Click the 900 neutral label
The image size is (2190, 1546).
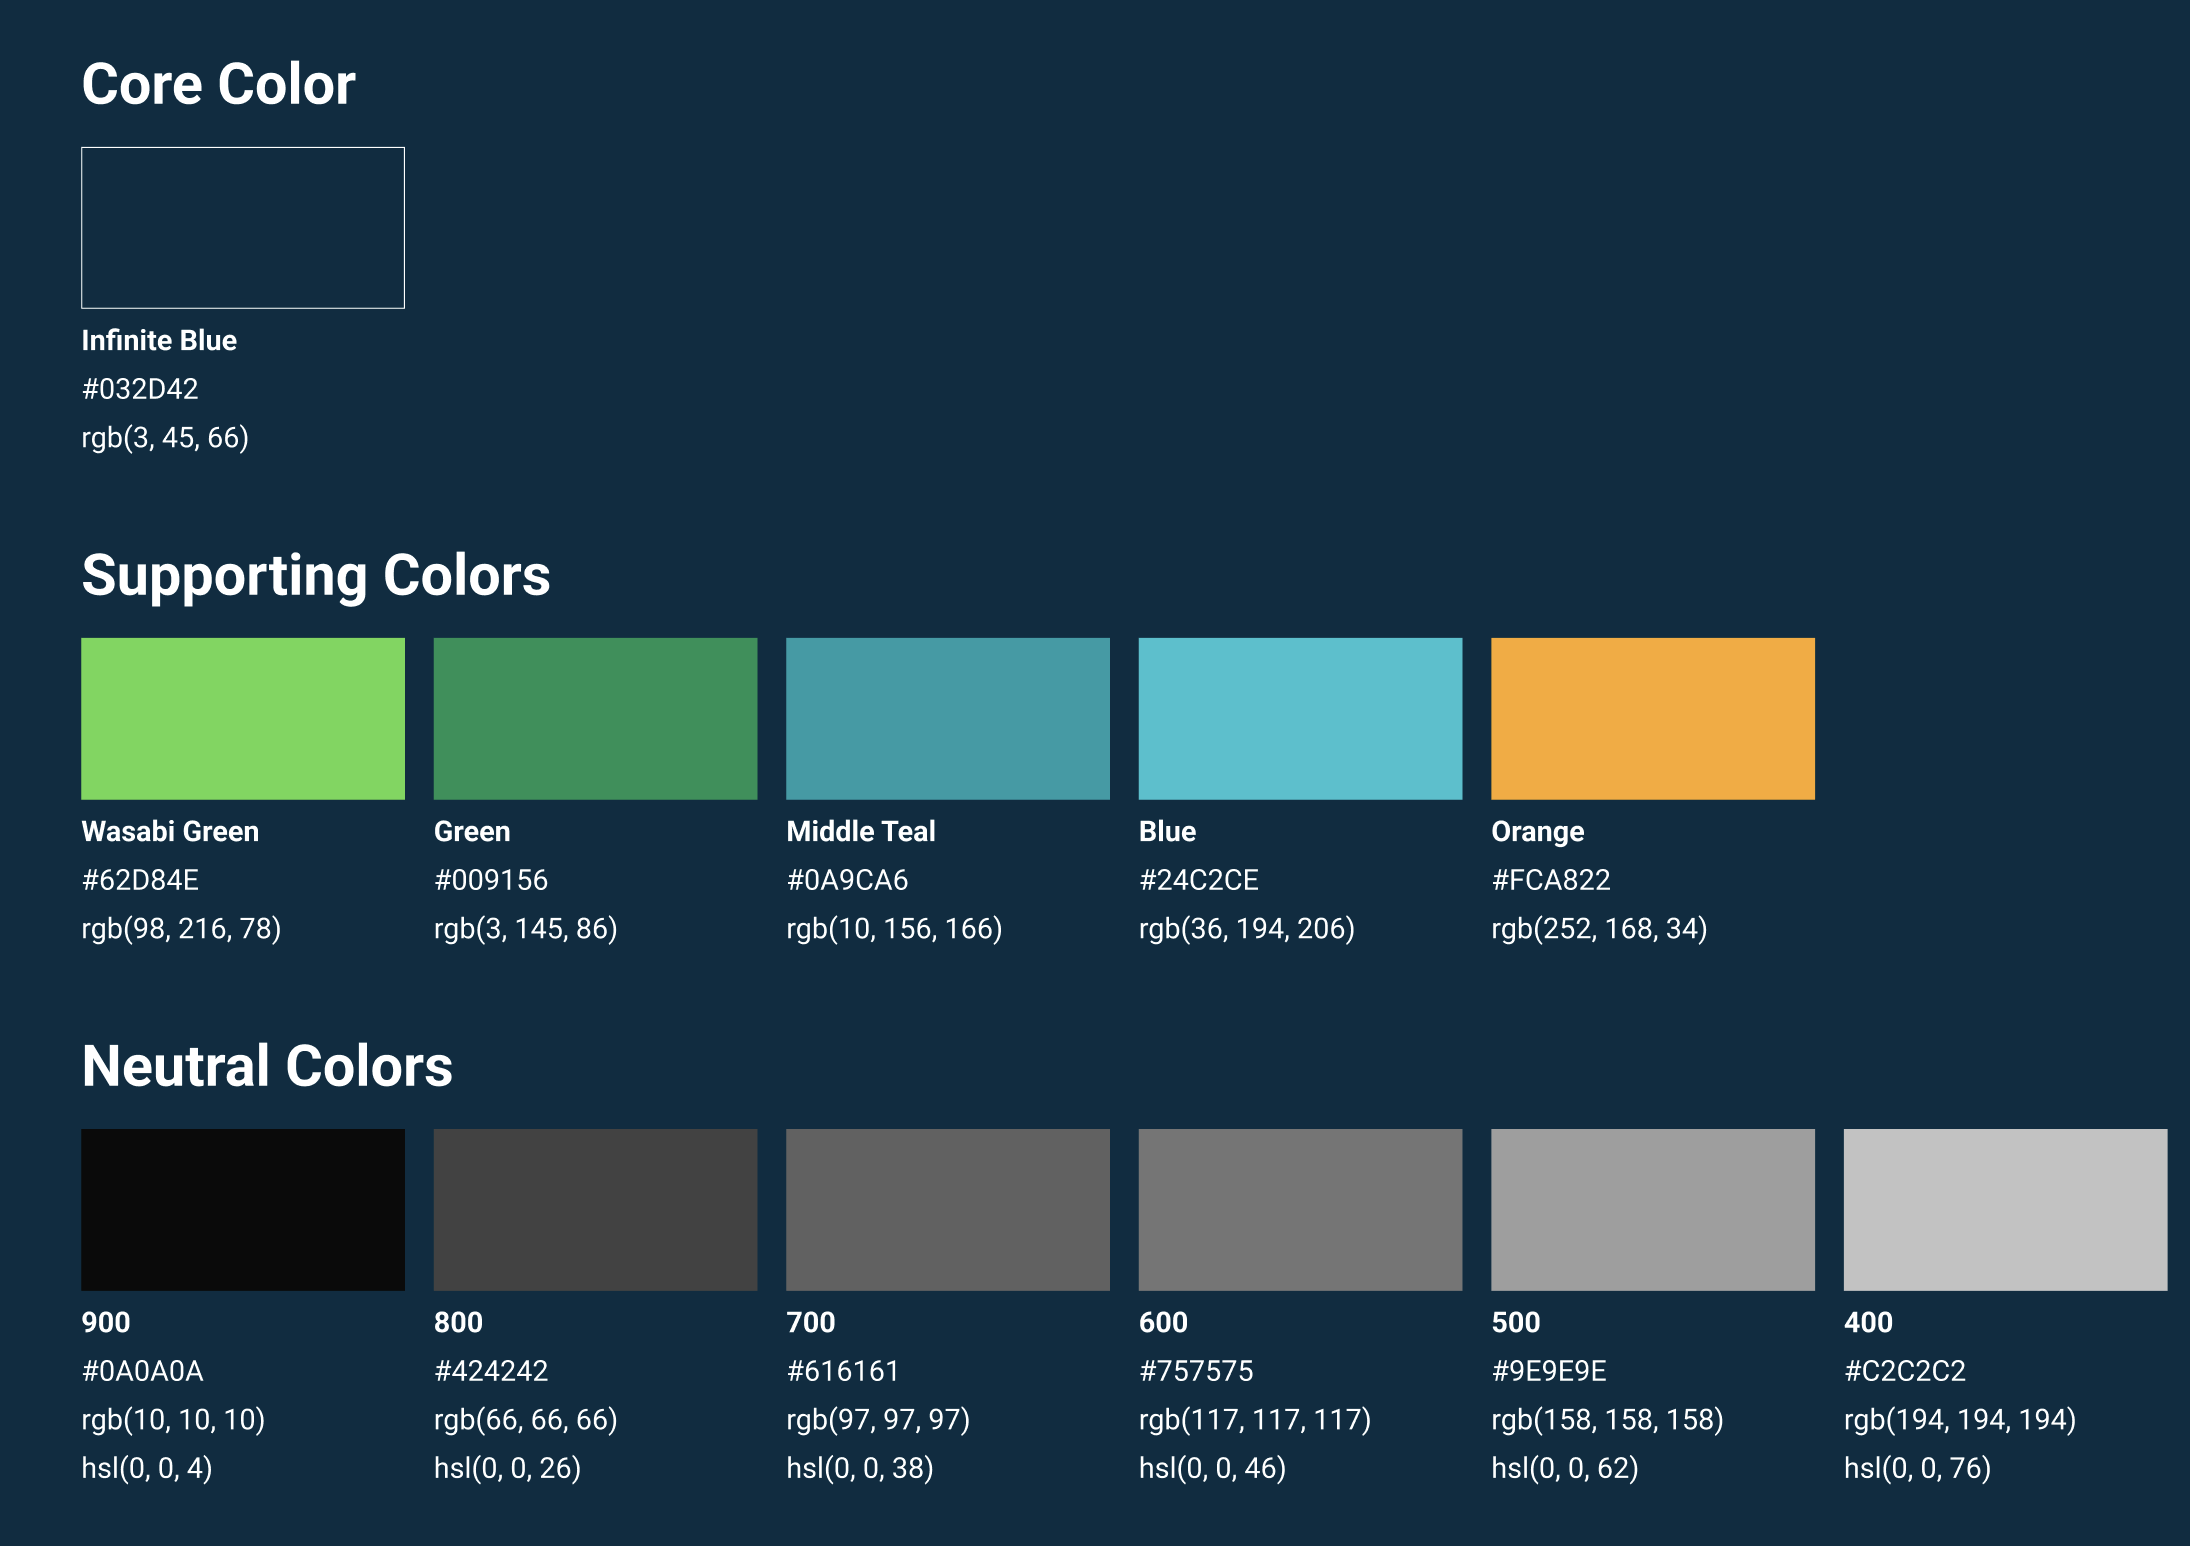click(106, 1323)
